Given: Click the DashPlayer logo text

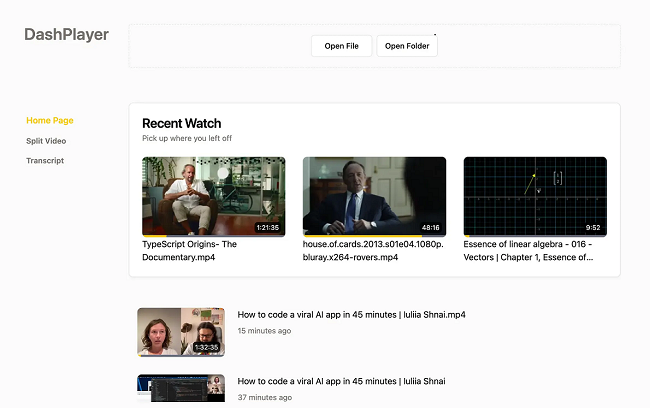Looking at the screenshot, I should coord(66,35).
